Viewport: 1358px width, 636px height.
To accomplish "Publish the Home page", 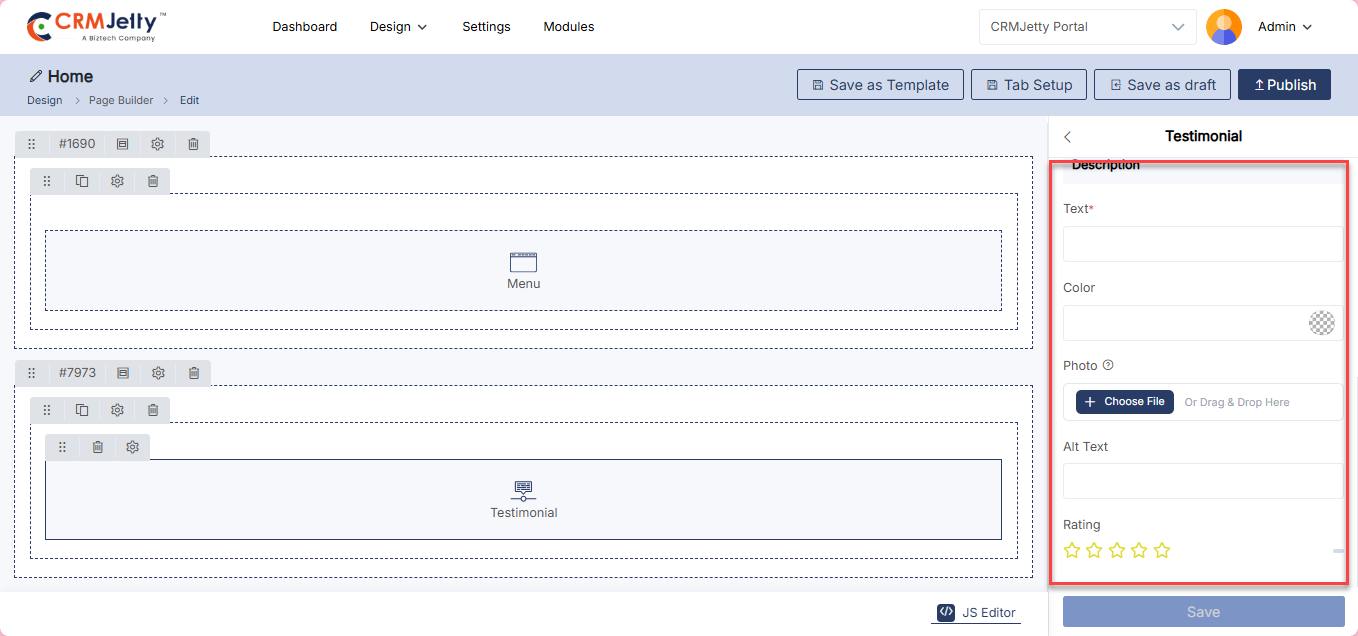I will pyautogui.click(x=1284, y=85).
